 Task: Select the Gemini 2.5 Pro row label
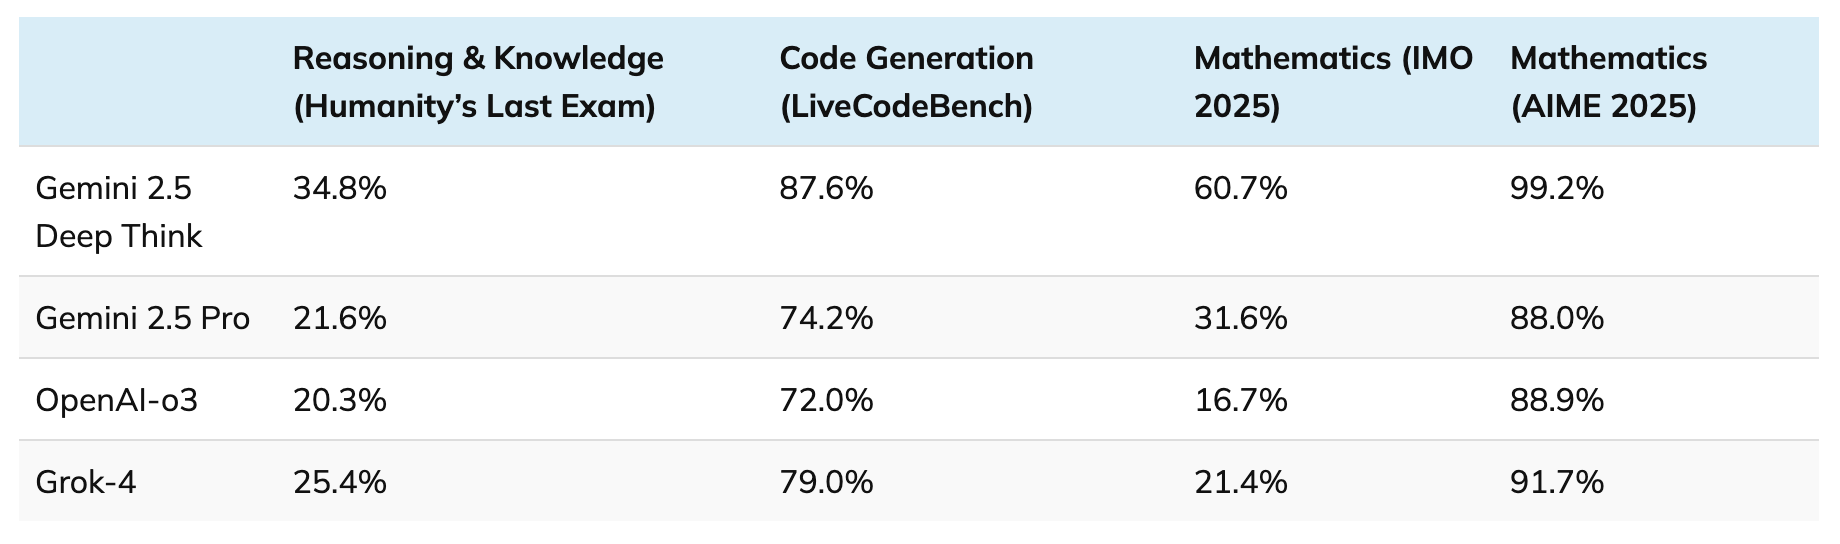click(142, 318)
